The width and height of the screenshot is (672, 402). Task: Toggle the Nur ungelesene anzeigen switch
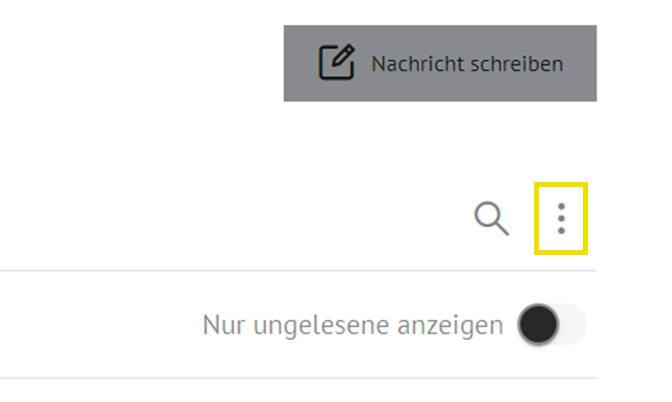[x=552, y=324]
